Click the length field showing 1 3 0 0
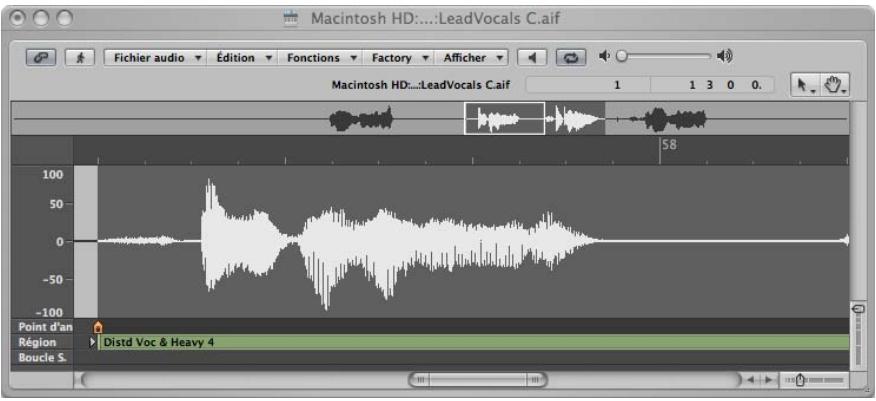 (712, 85)
